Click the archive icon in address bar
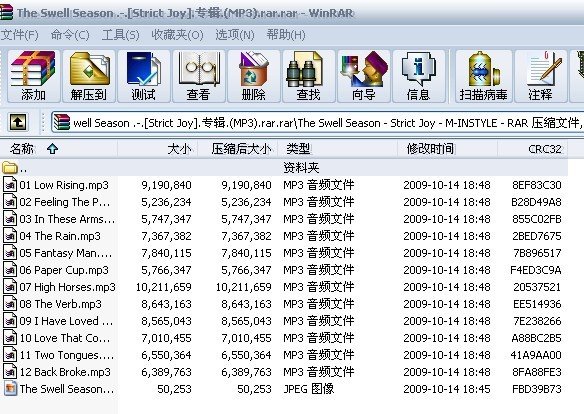This screenshot has width=584, height=414. (x=61, y=122)
